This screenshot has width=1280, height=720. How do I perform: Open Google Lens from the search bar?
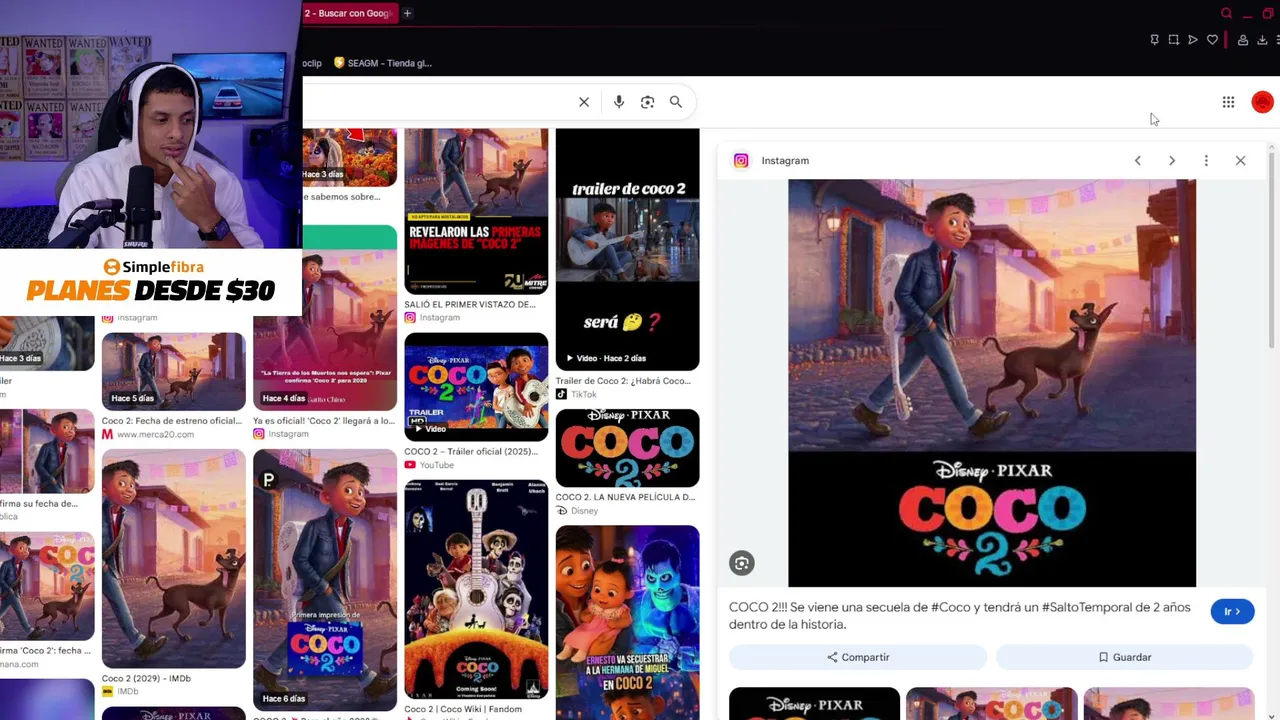647,102
